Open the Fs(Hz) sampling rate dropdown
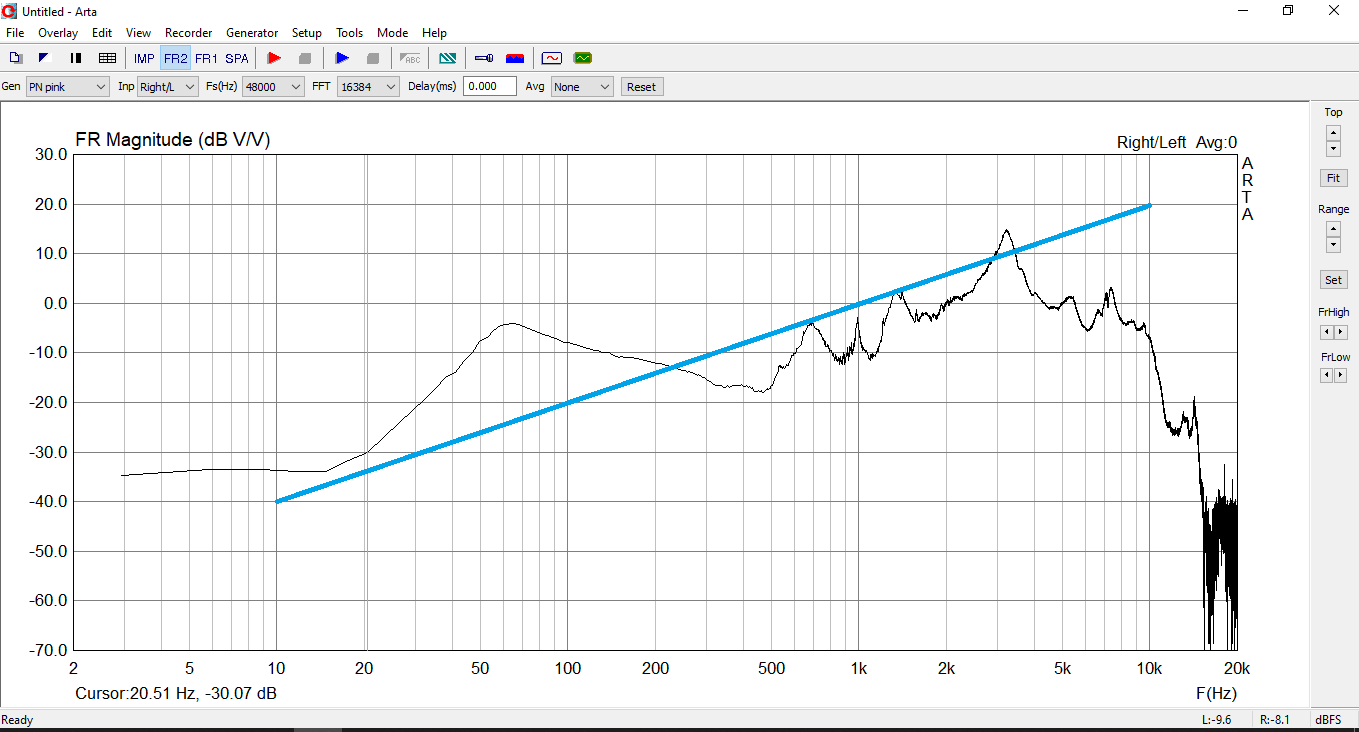Image resolution: width=1359 pixels, height=732 pixels. click(273, 87)
